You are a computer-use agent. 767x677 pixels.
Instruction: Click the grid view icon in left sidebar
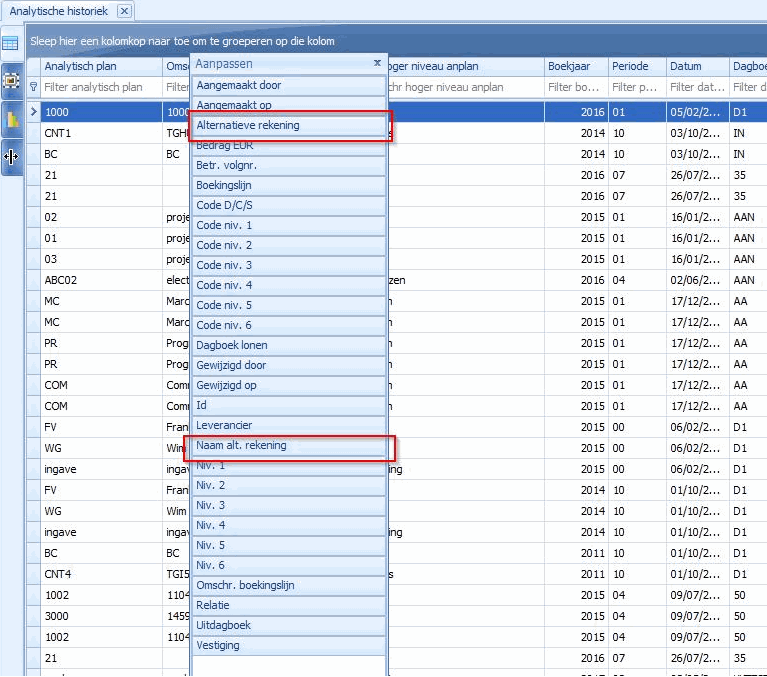pos(10,43)
